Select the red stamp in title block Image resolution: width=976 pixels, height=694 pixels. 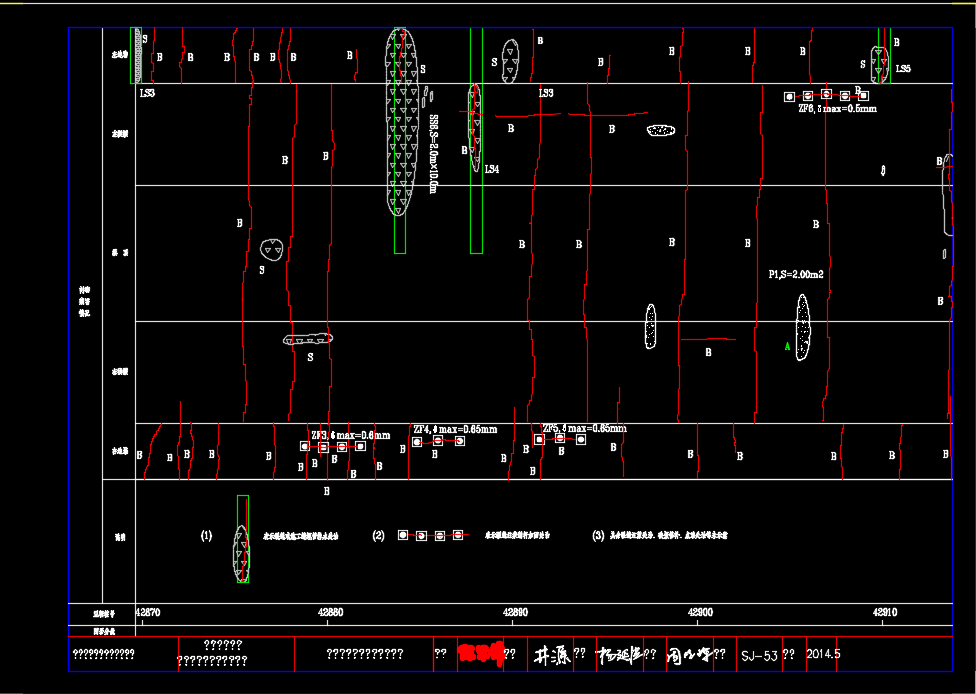tap(479, 654)
